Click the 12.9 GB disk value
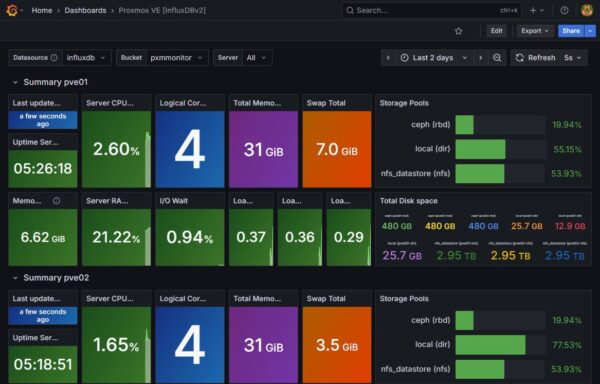Screen dimensions: 600x384 (570, 226)
